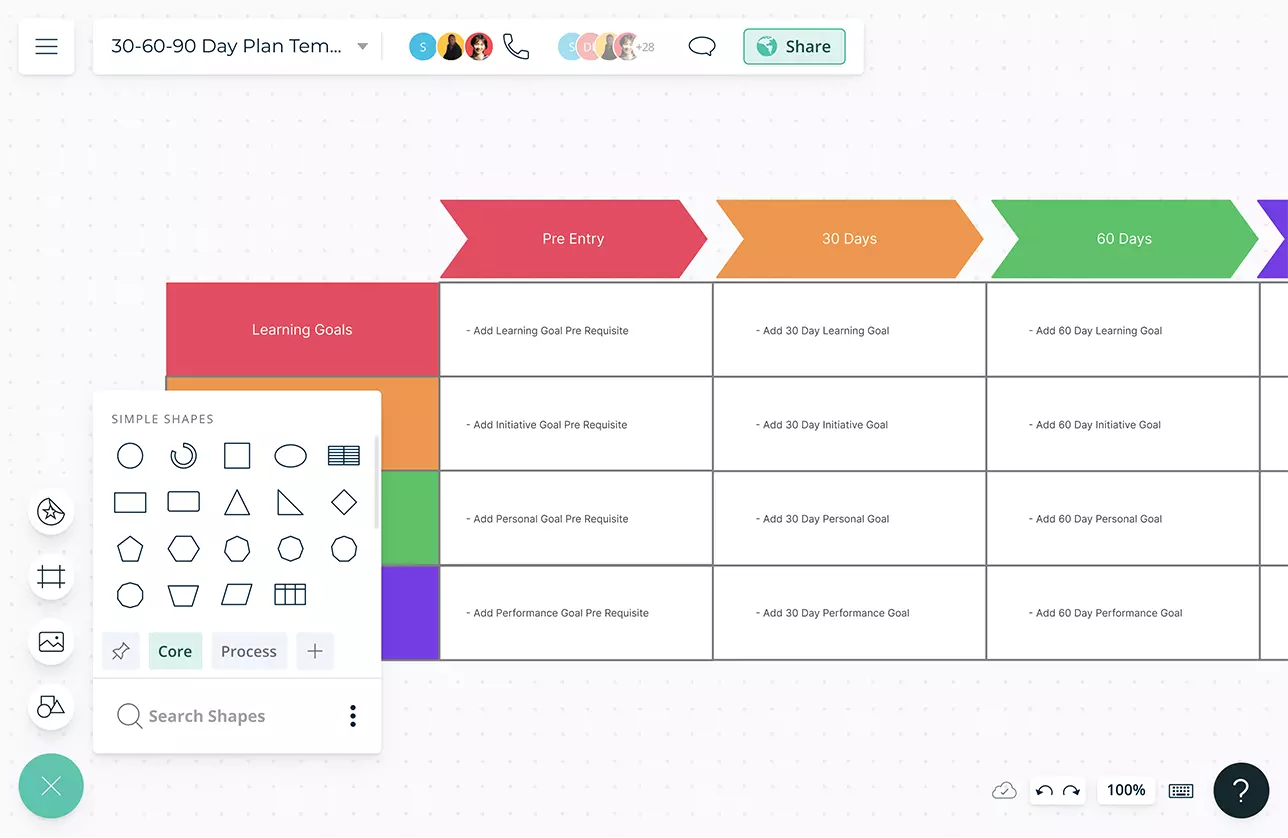Pick the rounded rectangle shape
Image resolution: width=1288 pixels, height=838 pixels.
(x=183, y=502)
